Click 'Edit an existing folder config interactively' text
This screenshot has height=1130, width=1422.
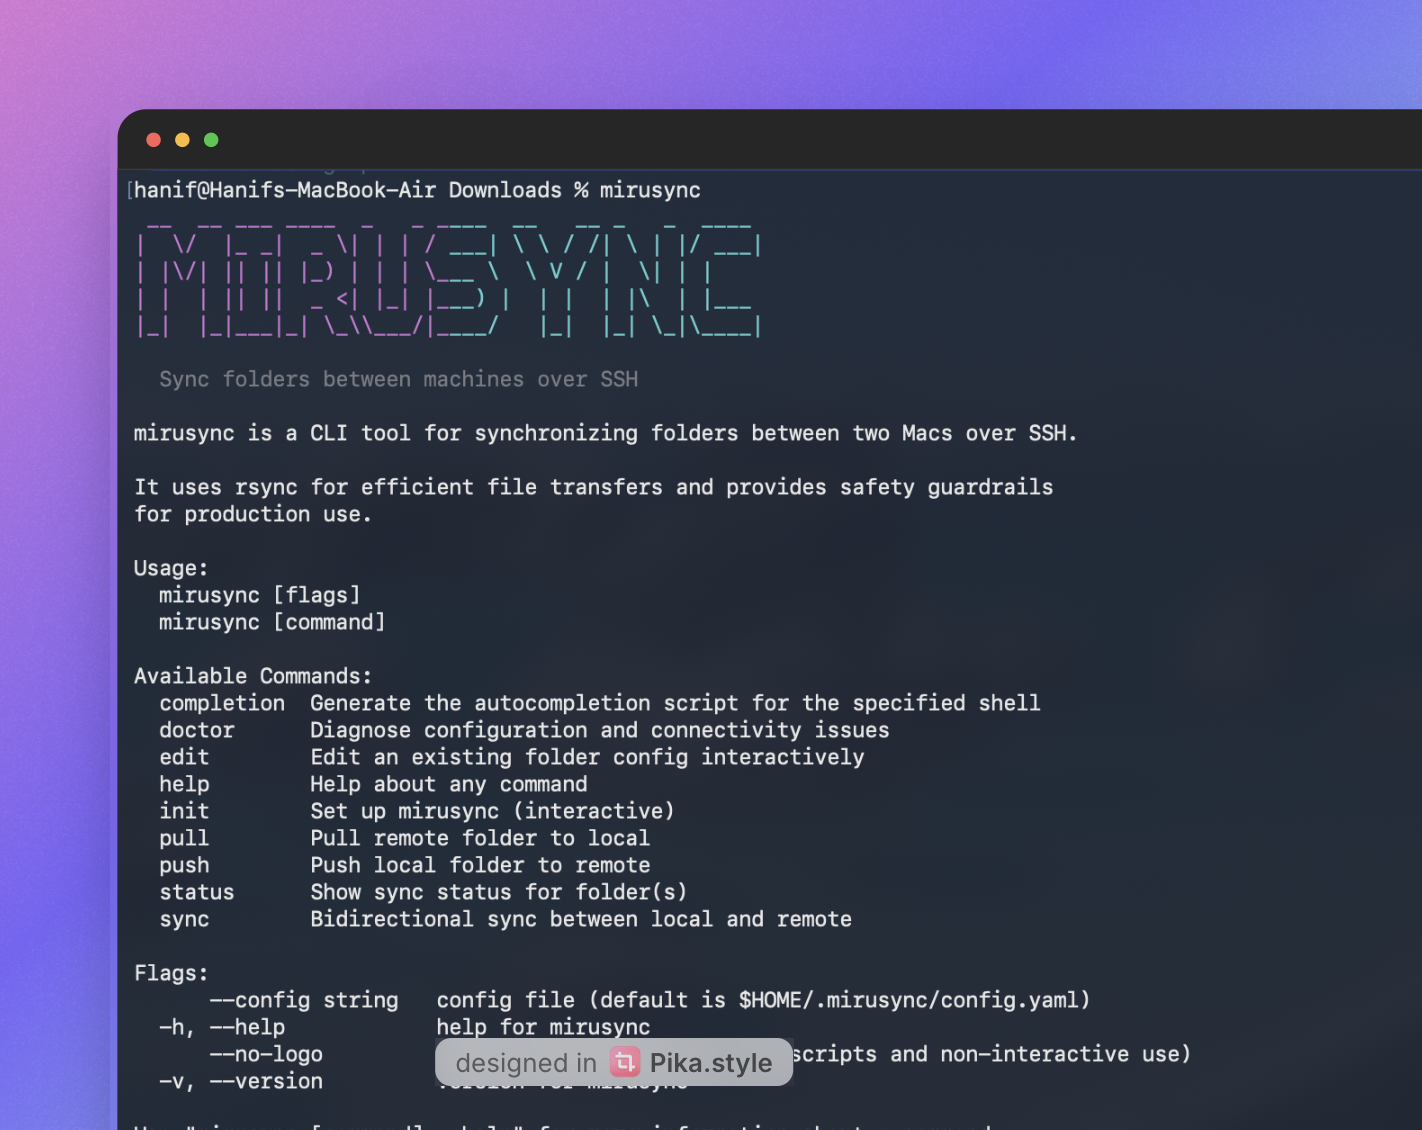(x=587, y=757)
